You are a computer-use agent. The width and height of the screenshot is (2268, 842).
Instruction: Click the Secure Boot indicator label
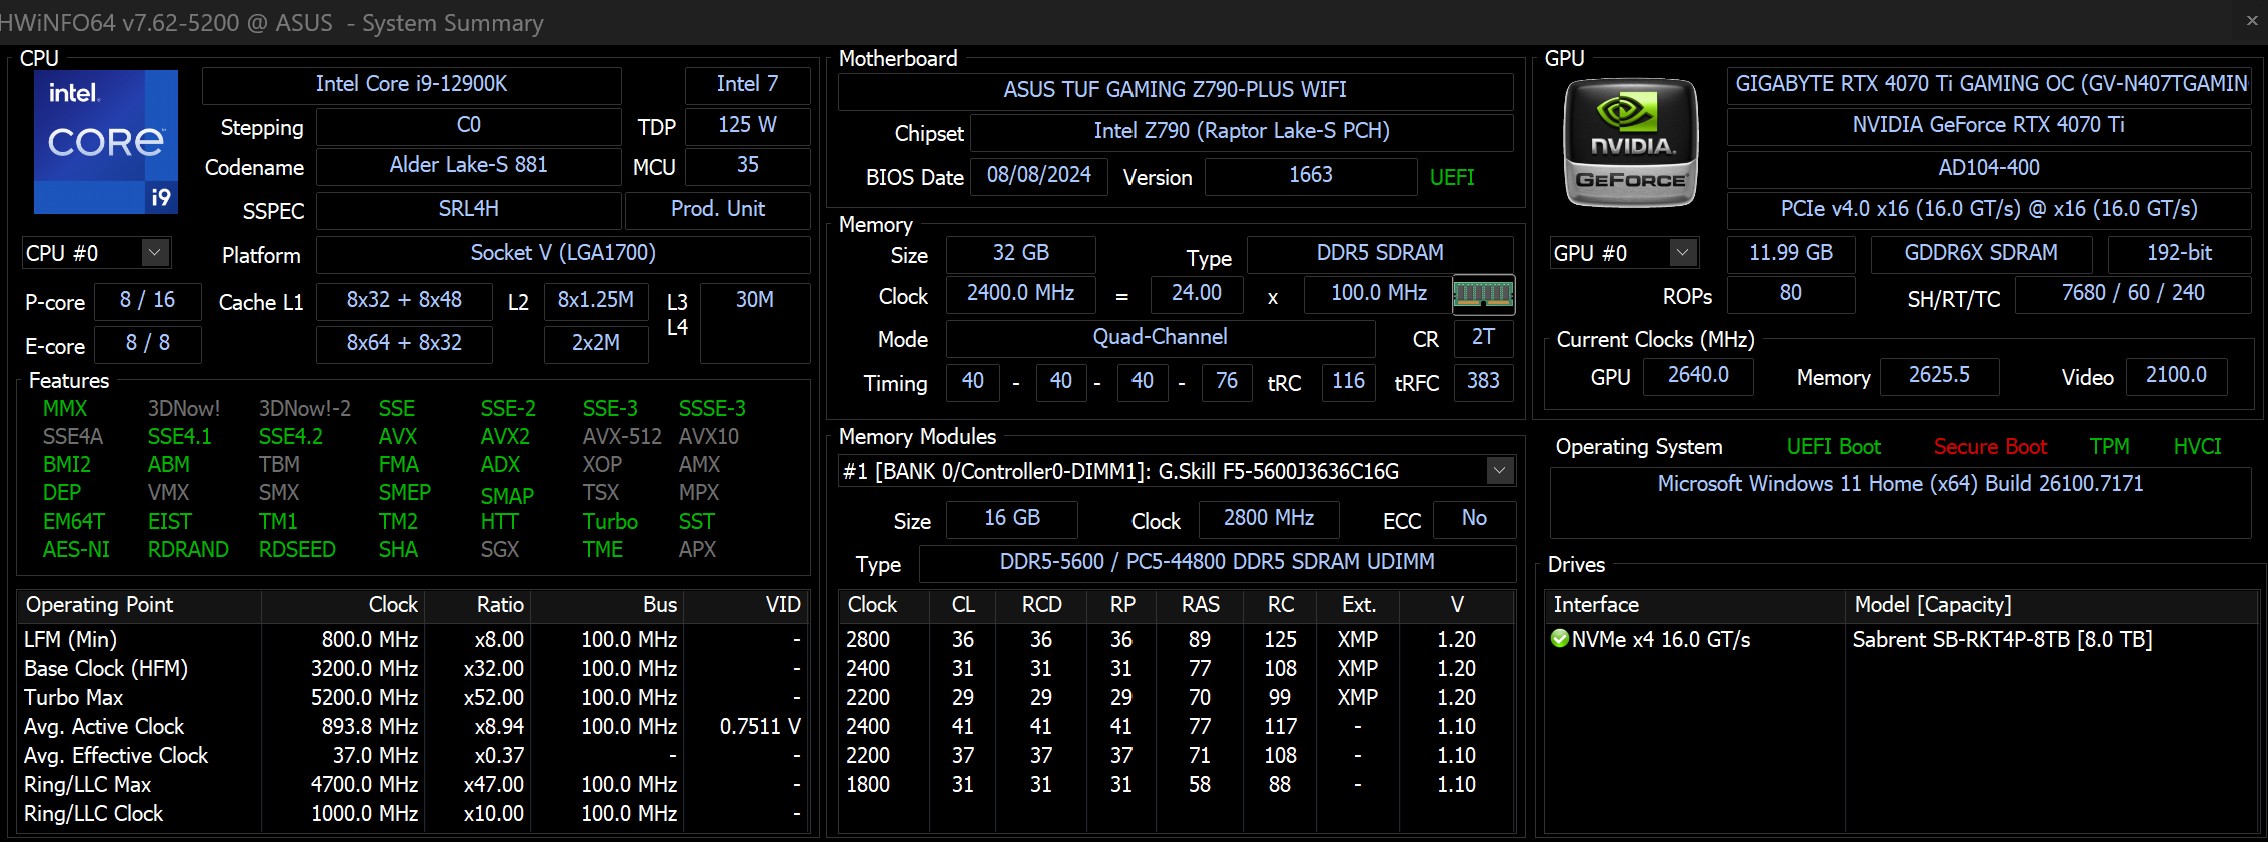click(x=1989, y=447)
